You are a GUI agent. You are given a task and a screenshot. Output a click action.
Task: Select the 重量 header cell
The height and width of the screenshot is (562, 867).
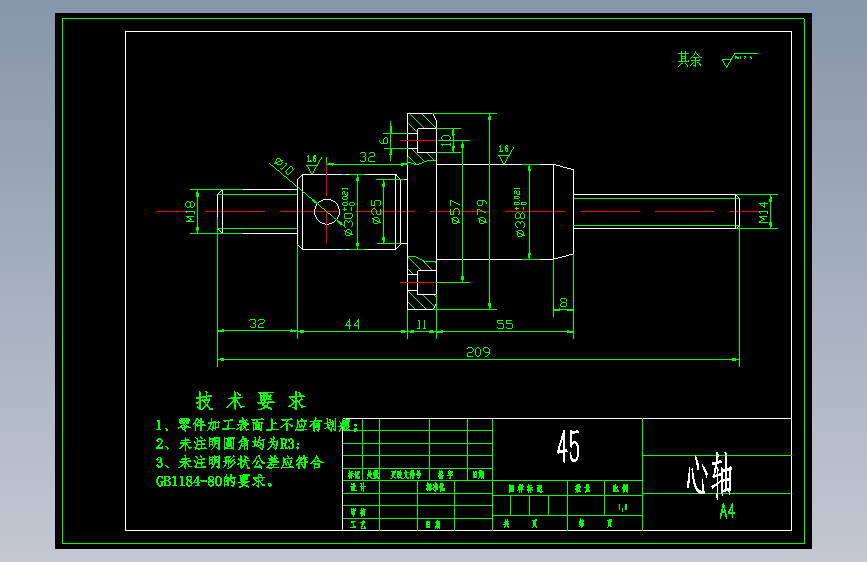[x=582, y=488]
